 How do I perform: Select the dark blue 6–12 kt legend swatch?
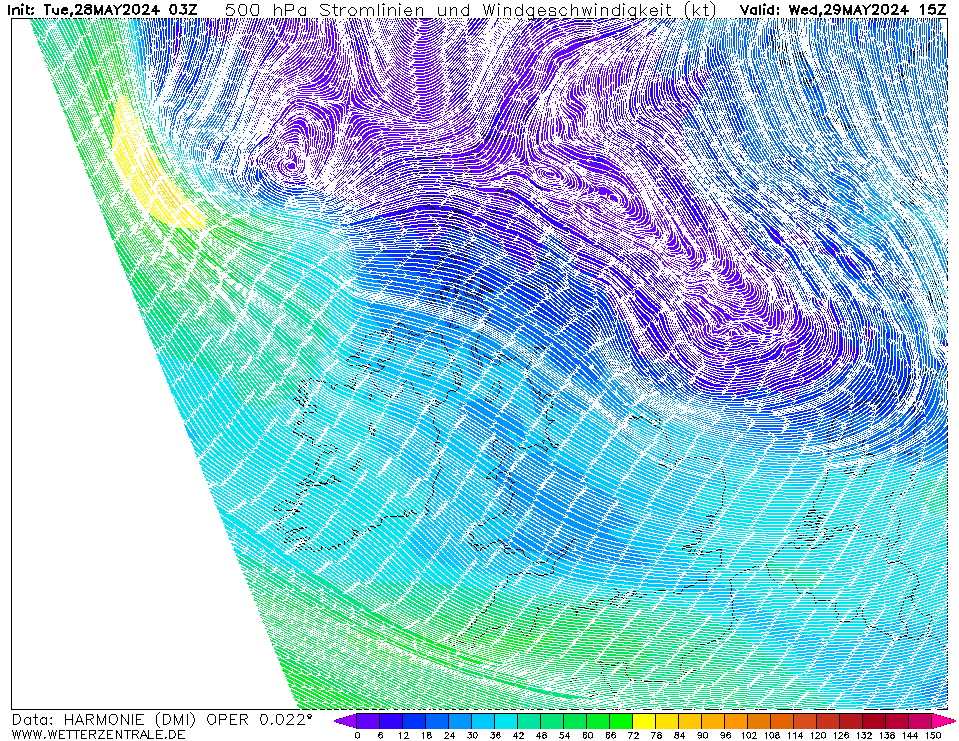pos(391,721)
